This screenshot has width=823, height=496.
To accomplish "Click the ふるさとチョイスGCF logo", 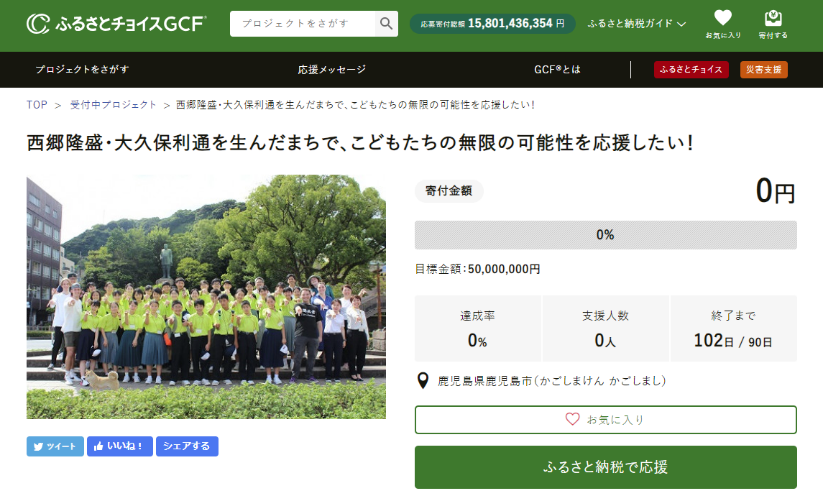I will [x=116, y=23].
